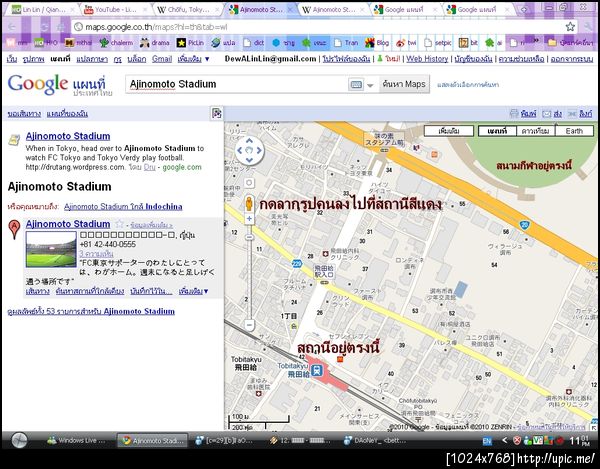Viewport: 600px width, 469px height.
Task: Open a new browser tab
Action: (x=525, y=9)
